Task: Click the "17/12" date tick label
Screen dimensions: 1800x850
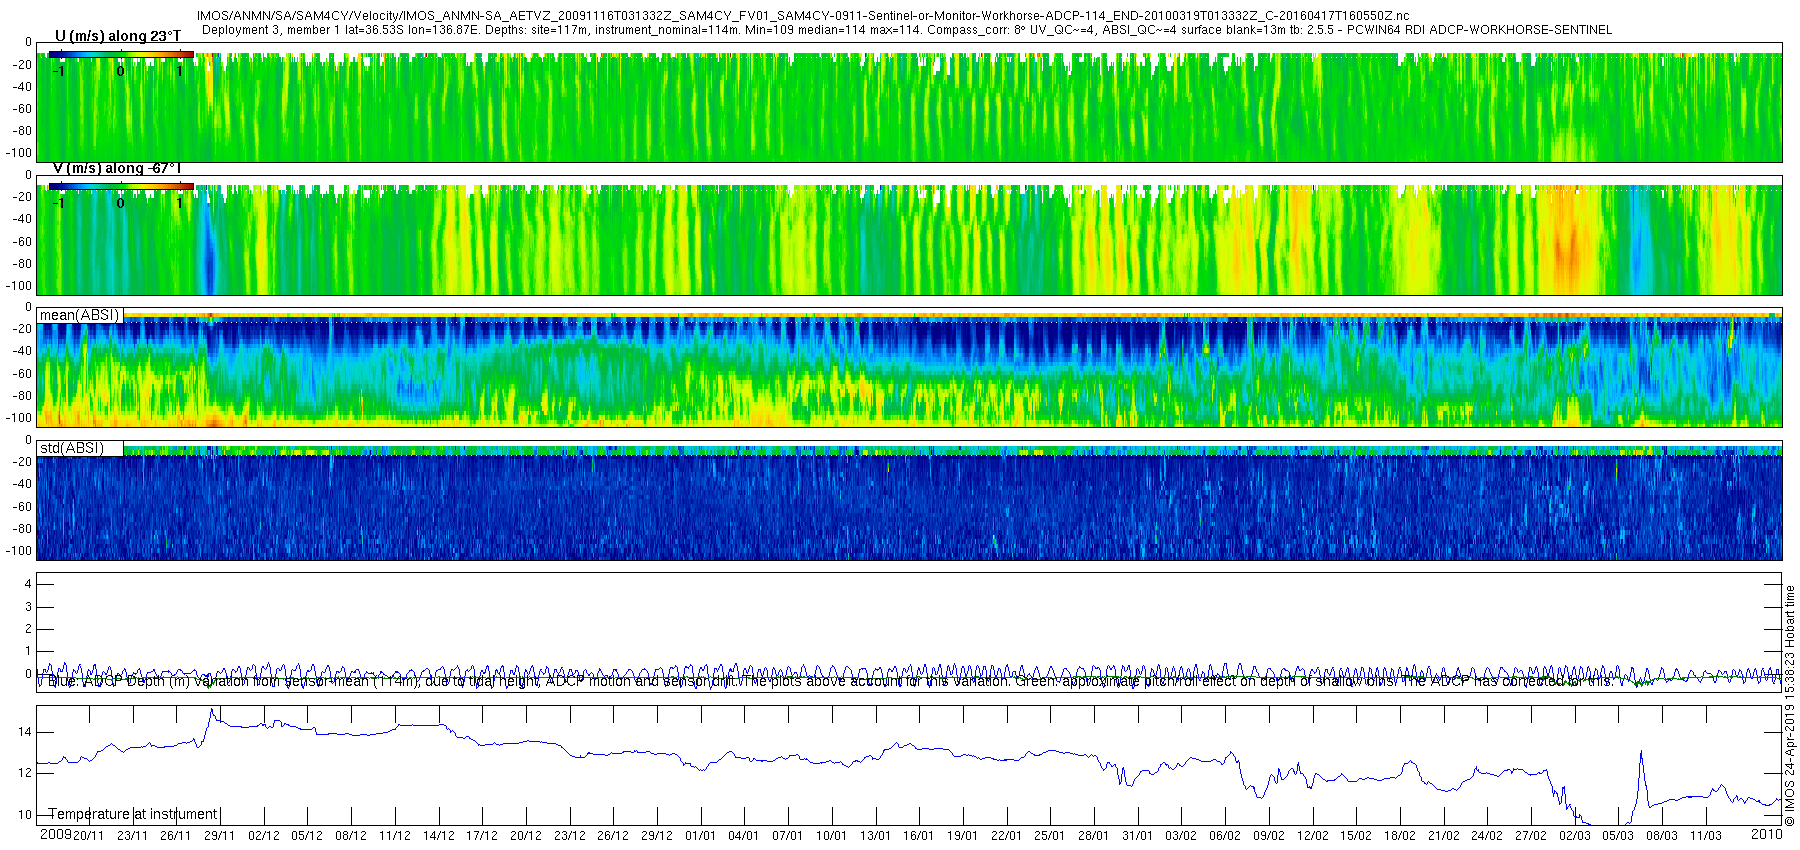Action: tap(482, 835)
